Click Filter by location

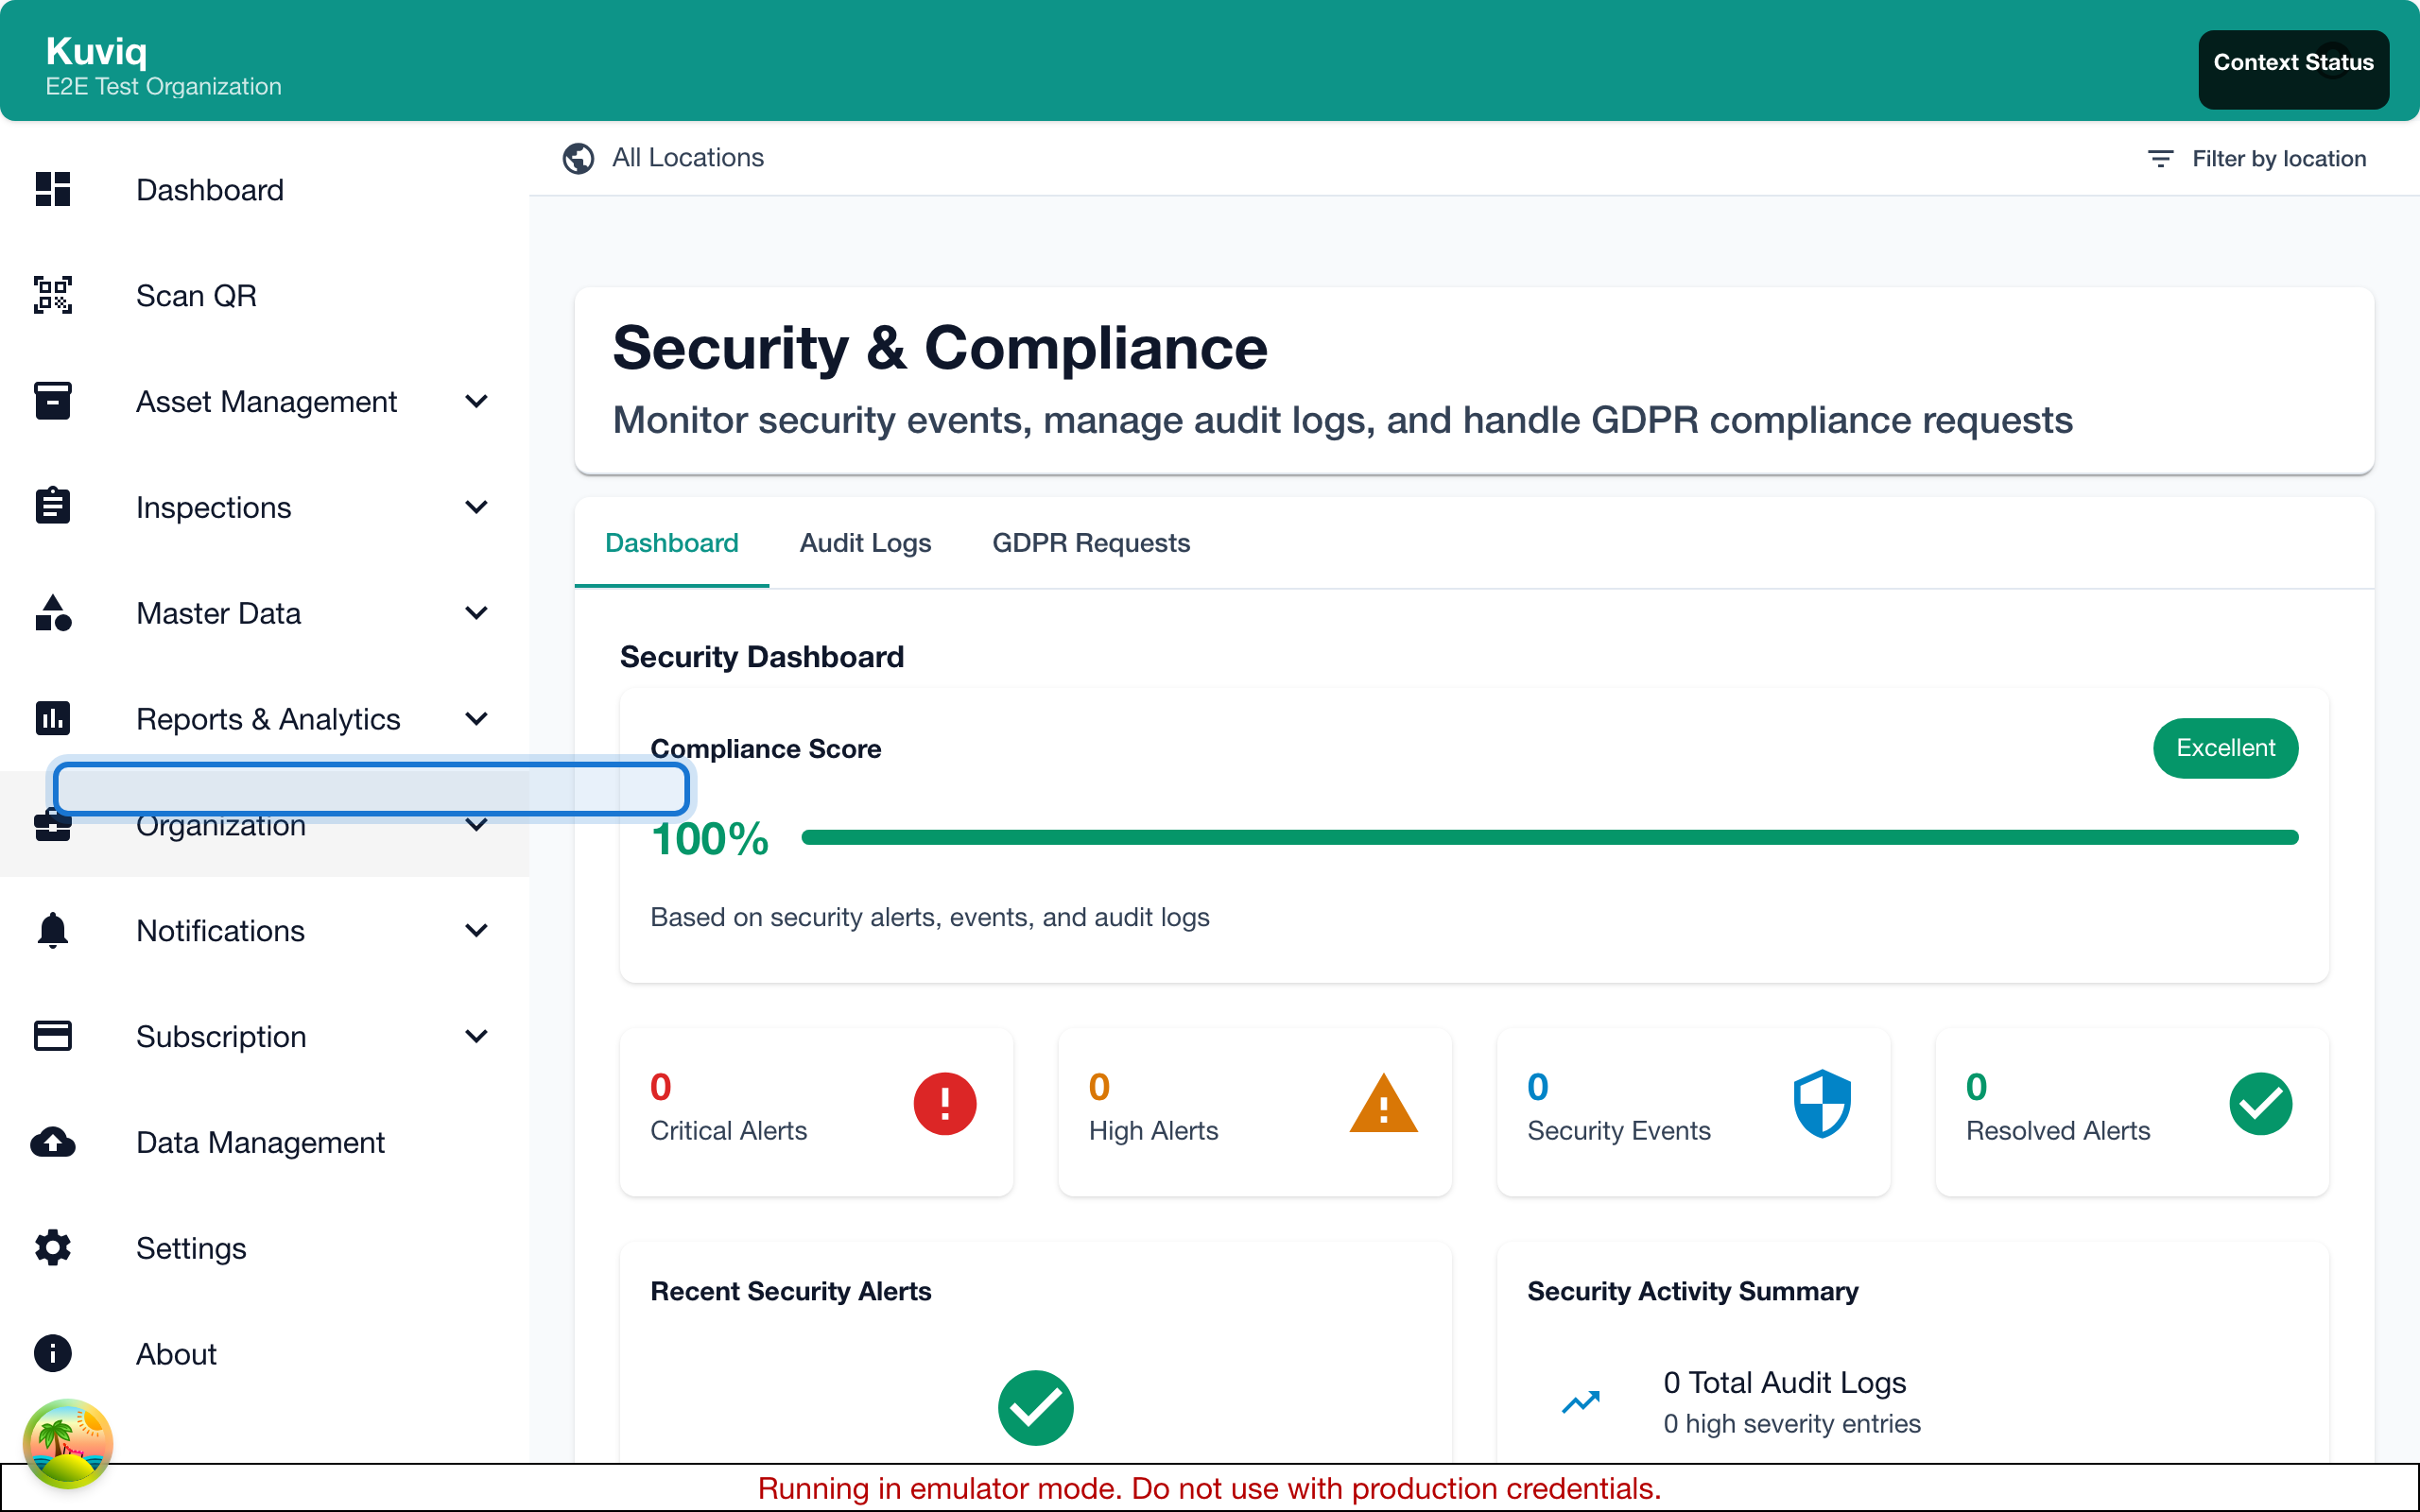click(2256, 159)
